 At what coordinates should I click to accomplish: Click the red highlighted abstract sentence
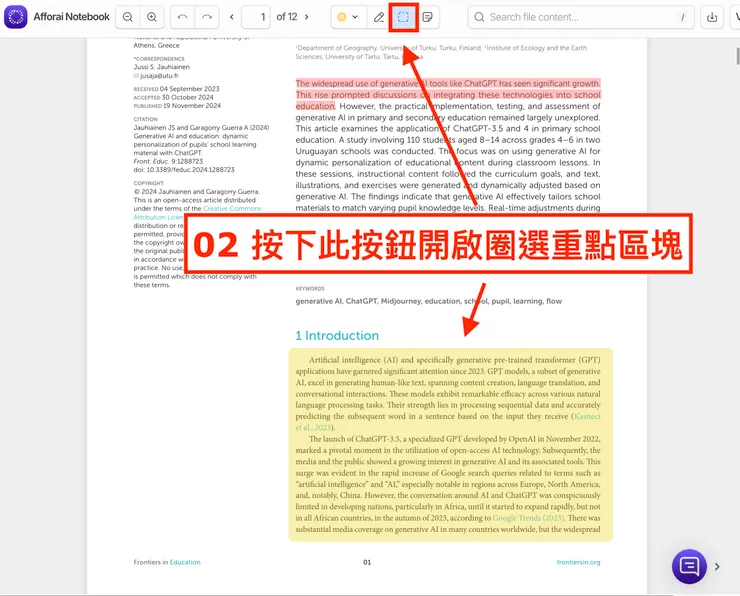[x=448, y=95]
